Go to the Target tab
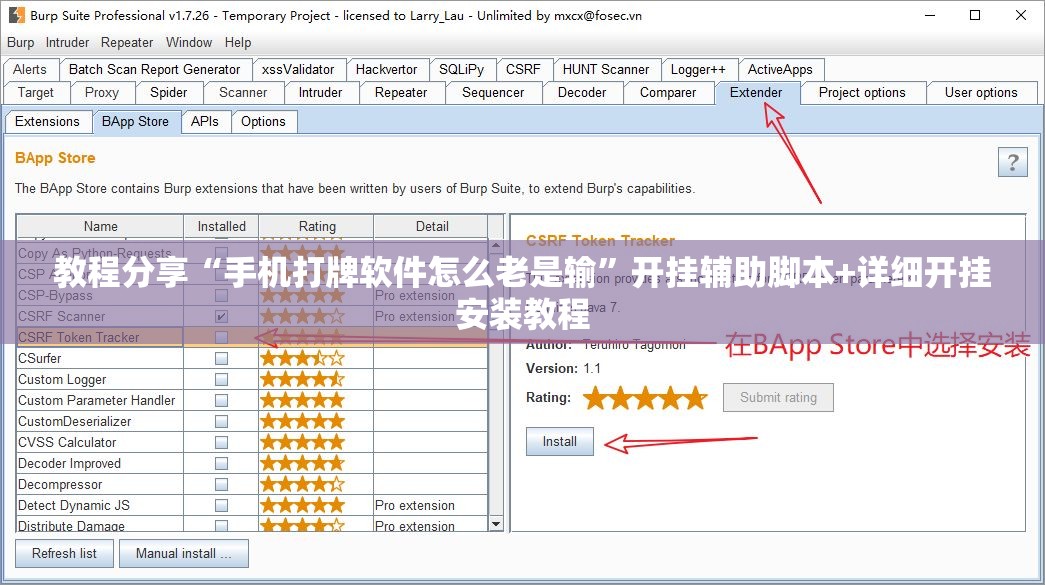Image resolution: width=1045 pixels, height=585 pixels. [x=36, y=93]
